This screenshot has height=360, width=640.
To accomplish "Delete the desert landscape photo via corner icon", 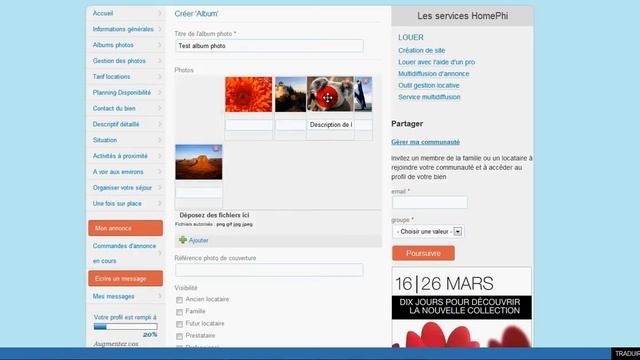I will click(216, 149).
